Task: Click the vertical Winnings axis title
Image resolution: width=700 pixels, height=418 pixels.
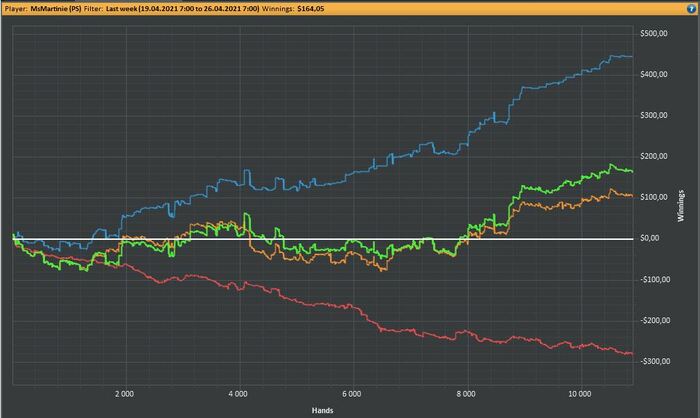Action: [x=681, y=206]
